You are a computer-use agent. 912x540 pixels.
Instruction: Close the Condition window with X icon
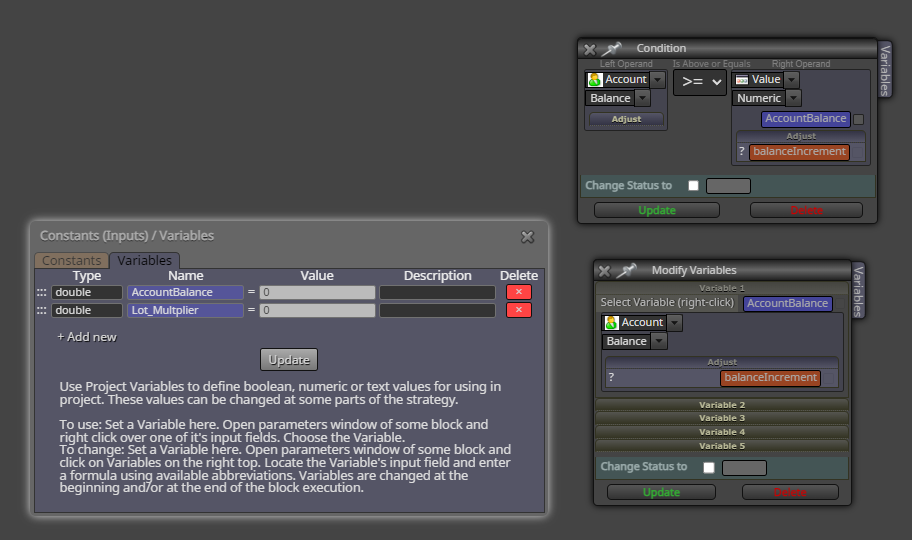click(590, 49)
